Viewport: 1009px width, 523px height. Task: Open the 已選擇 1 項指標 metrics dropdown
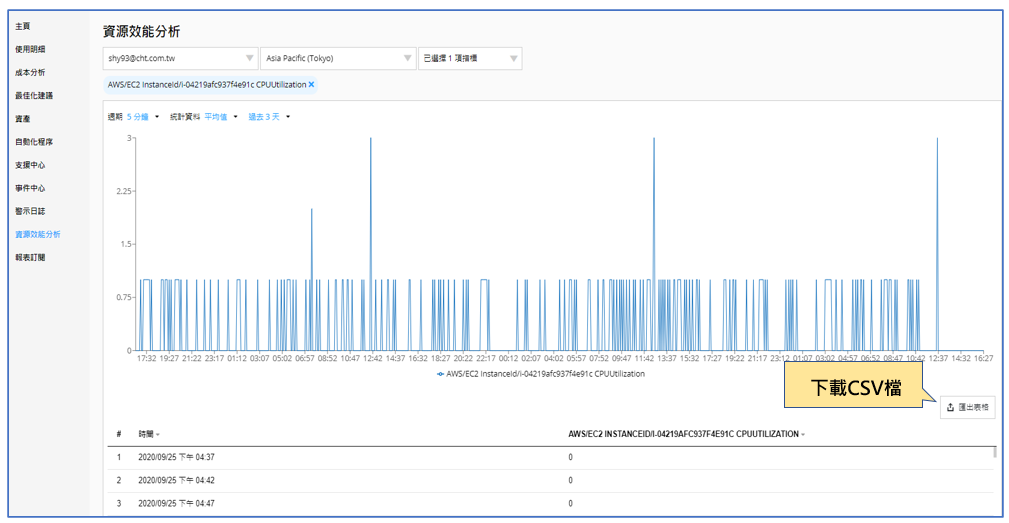click(470, 58)
